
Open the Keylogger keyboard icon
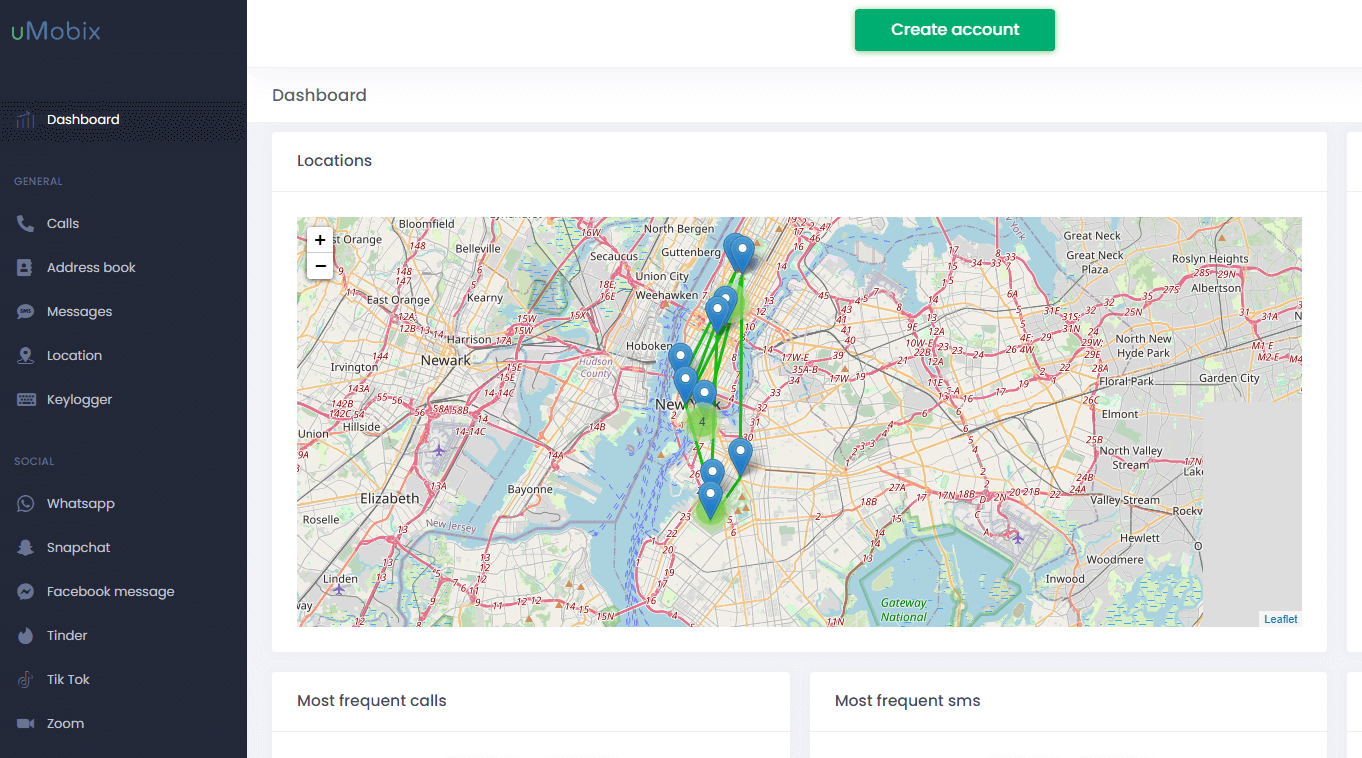click(x=26, y=400)
